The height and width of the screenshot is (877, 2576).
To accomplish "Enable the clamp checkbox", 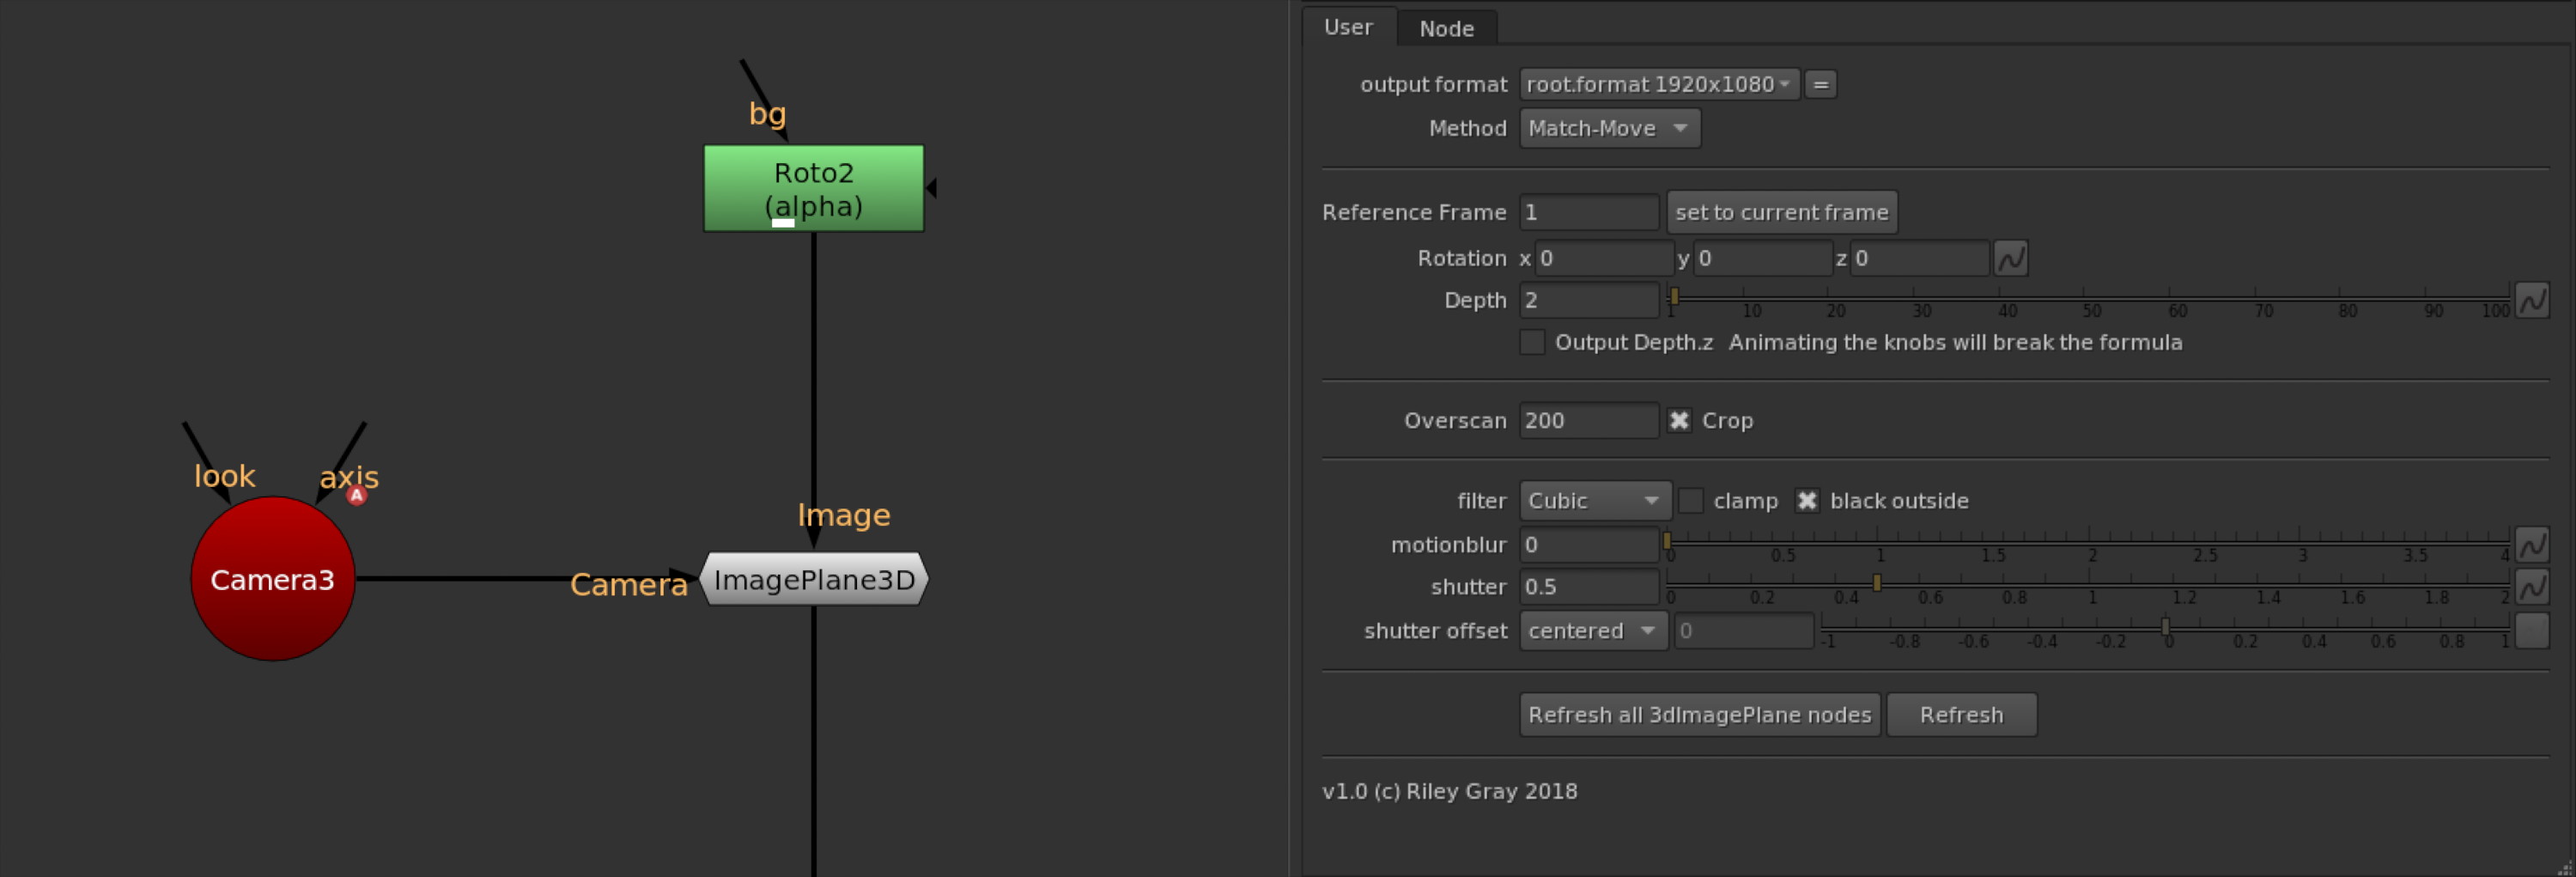I will pyautogui.click(x=1691, y=501).
